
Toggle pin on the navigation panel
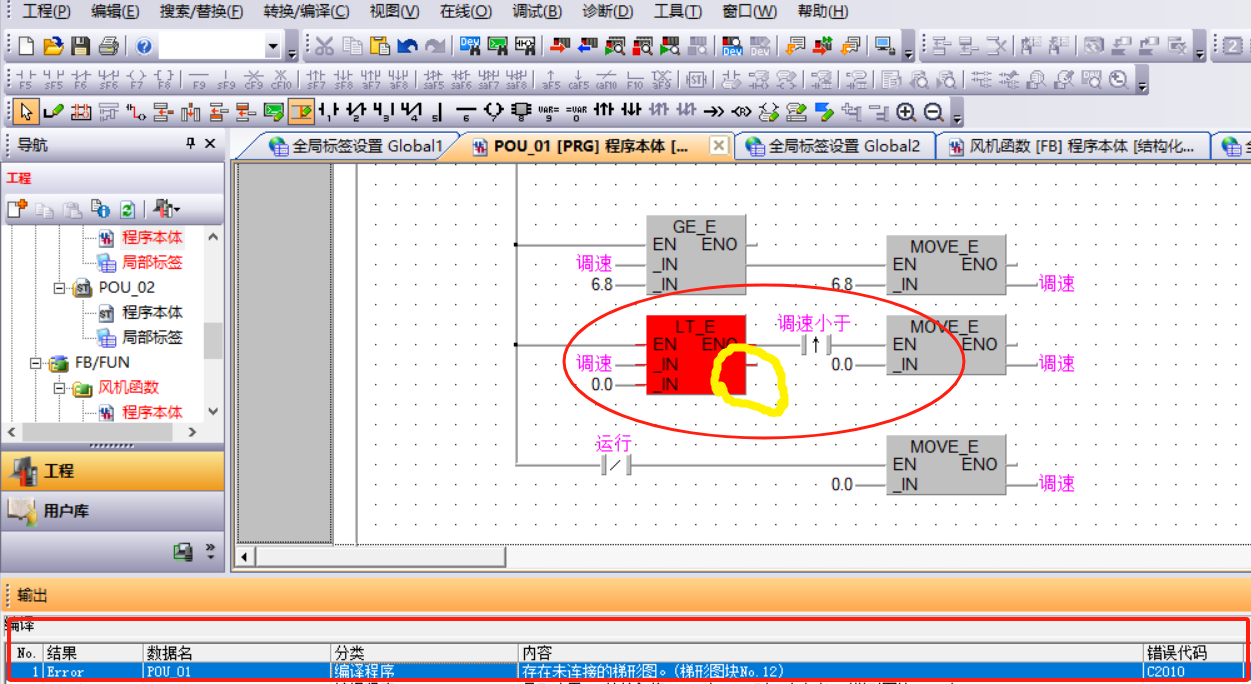191,144
